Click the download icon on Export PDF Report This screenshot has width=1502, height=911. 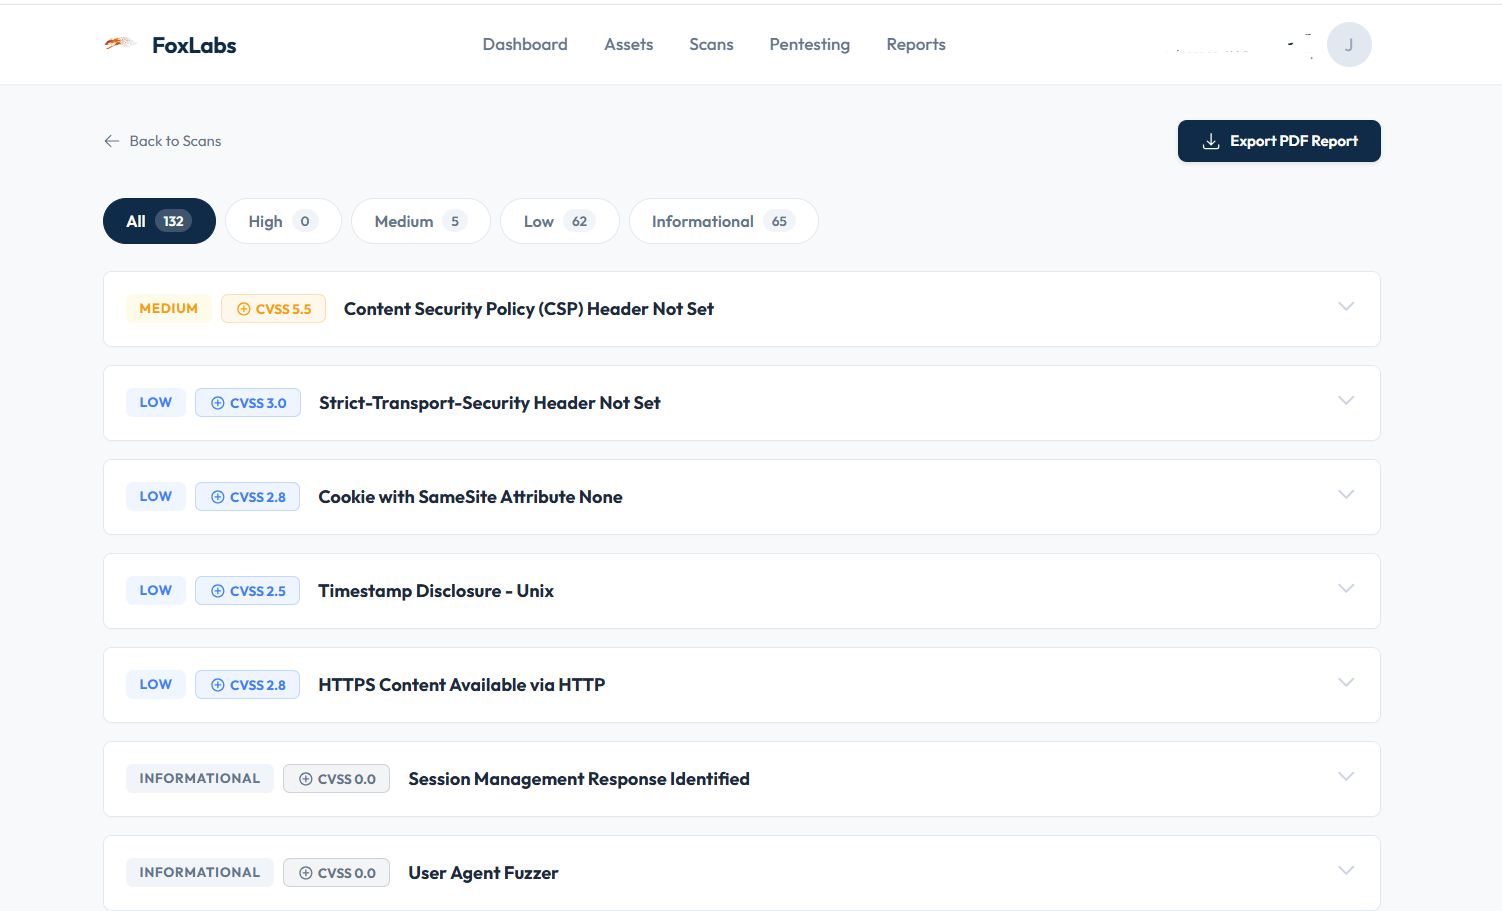point(1212,140)
